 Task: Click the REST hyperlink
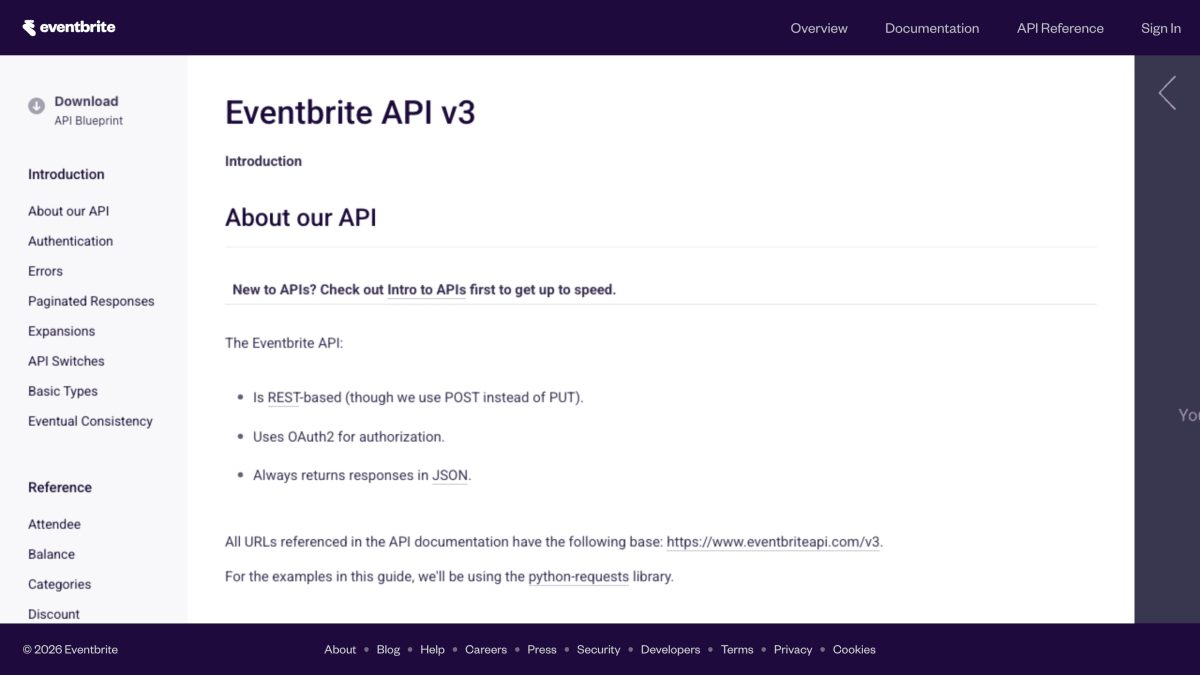coord(284,397)
